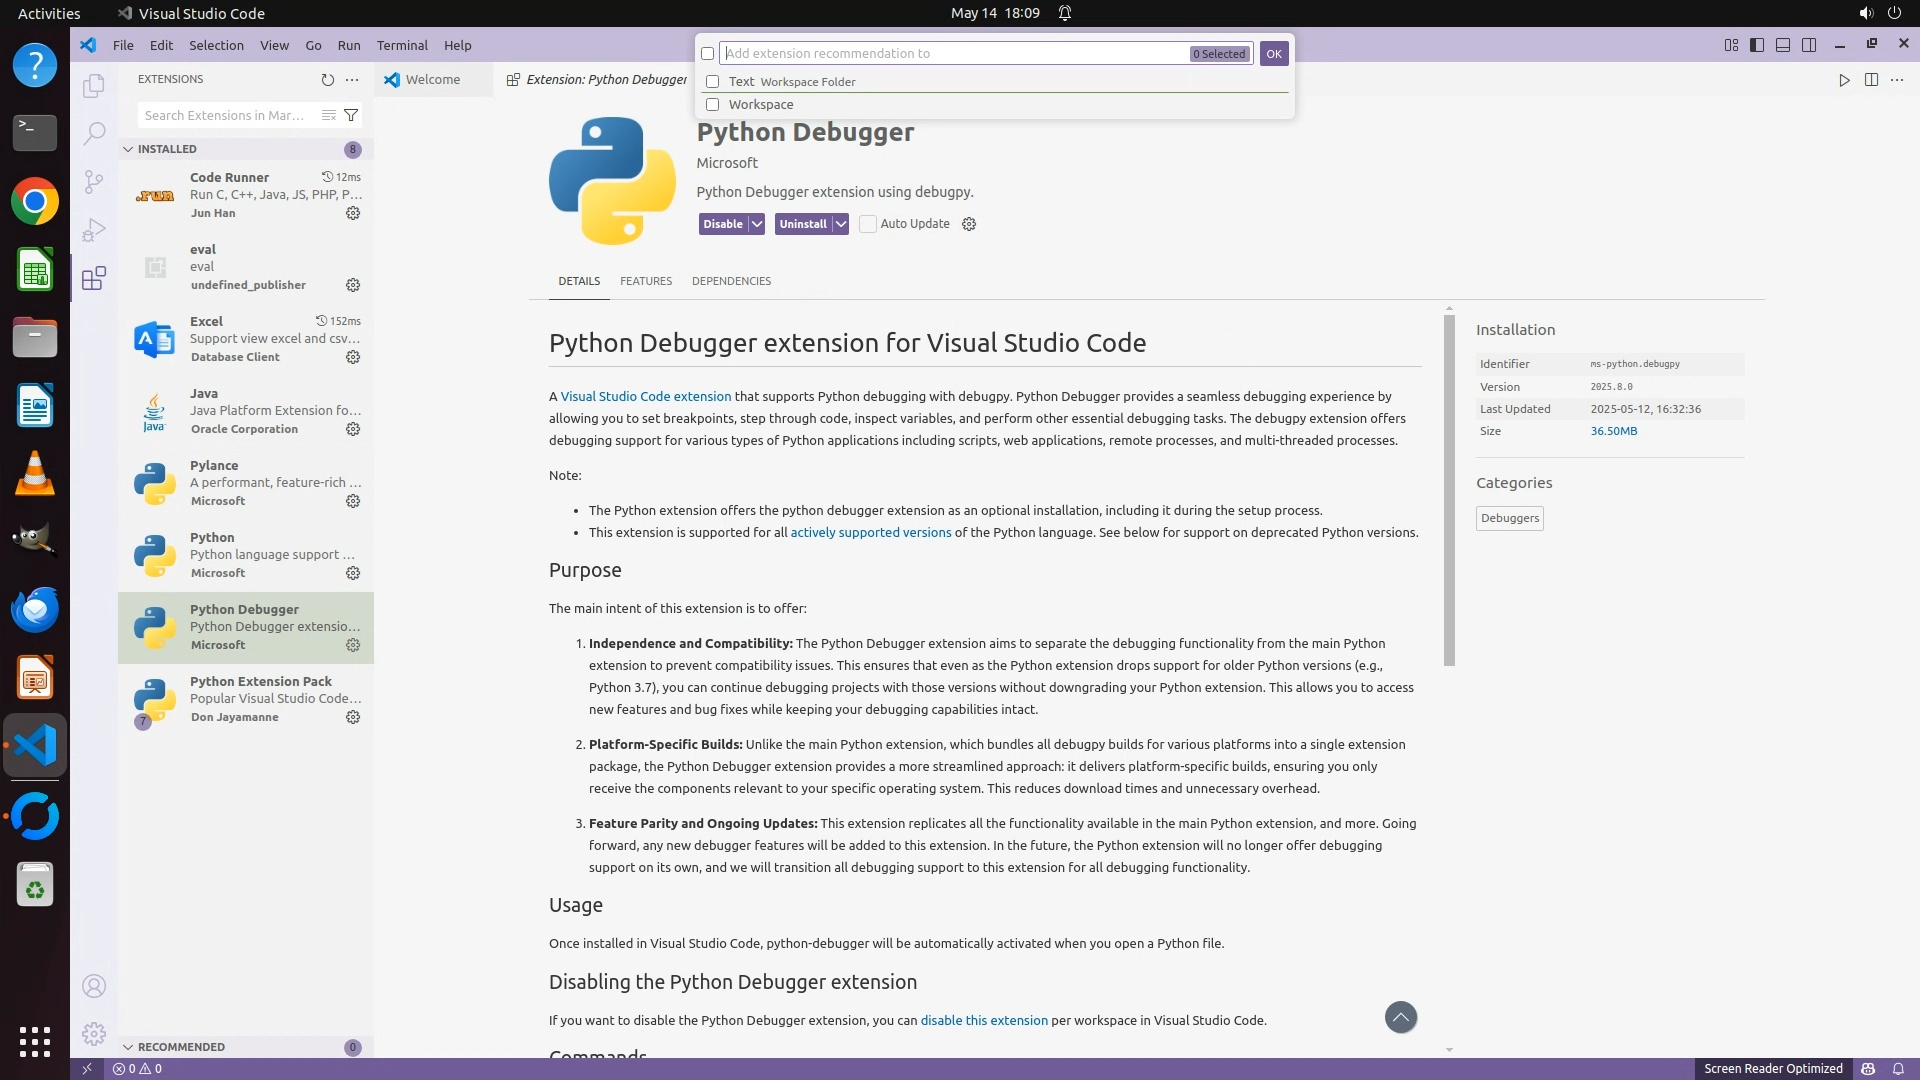Open the Manage gear for Pylance extension

point(353,501)
